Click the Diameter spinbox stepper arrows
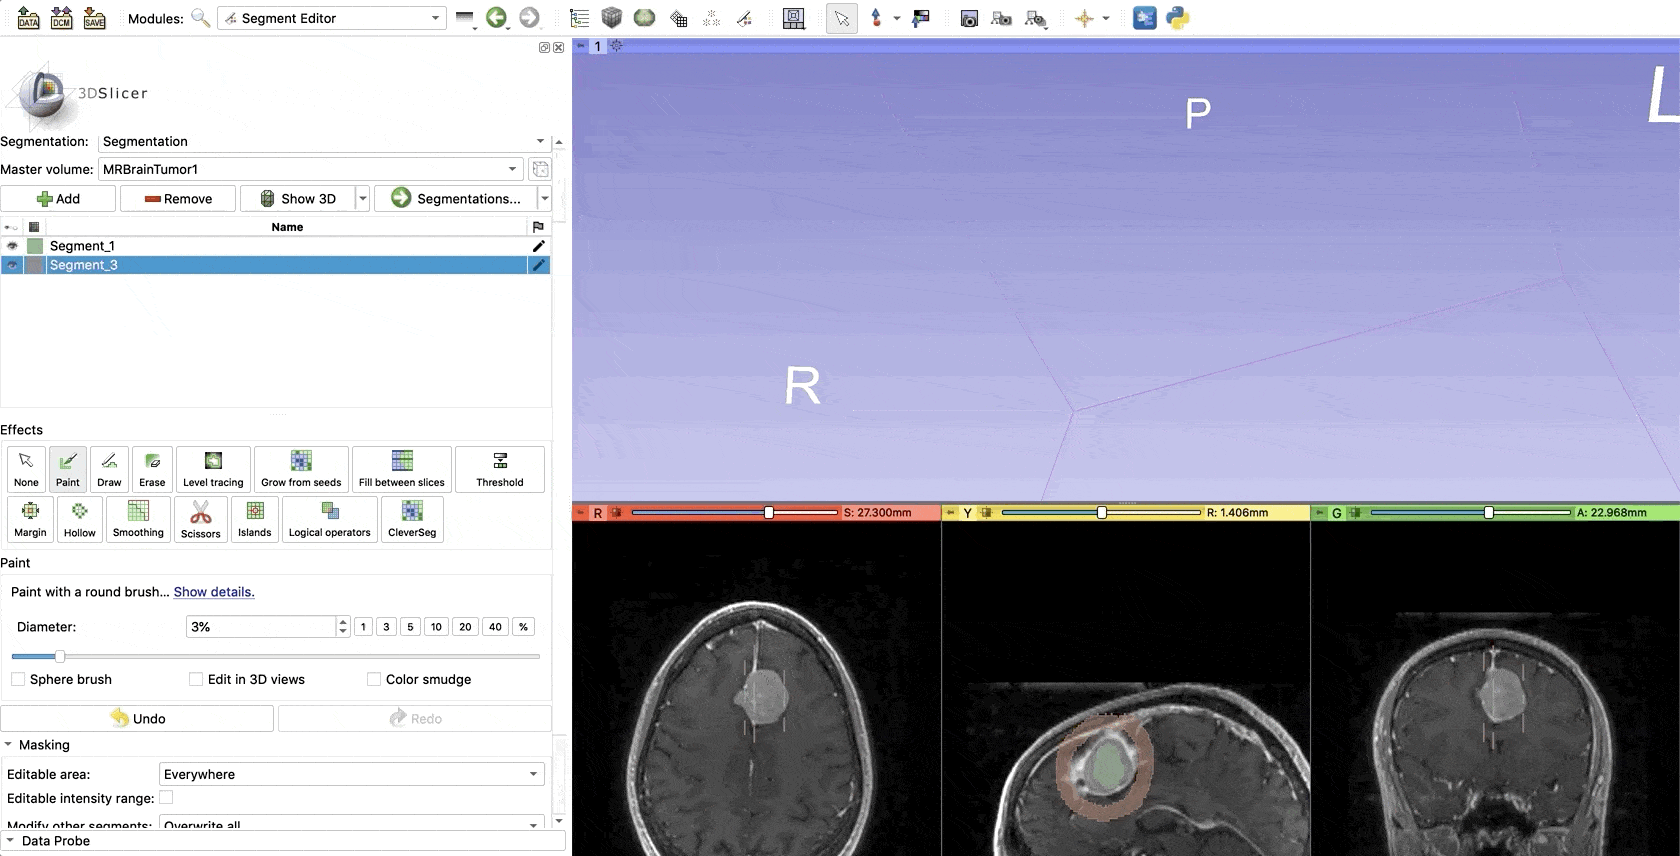 coord(343,627)
